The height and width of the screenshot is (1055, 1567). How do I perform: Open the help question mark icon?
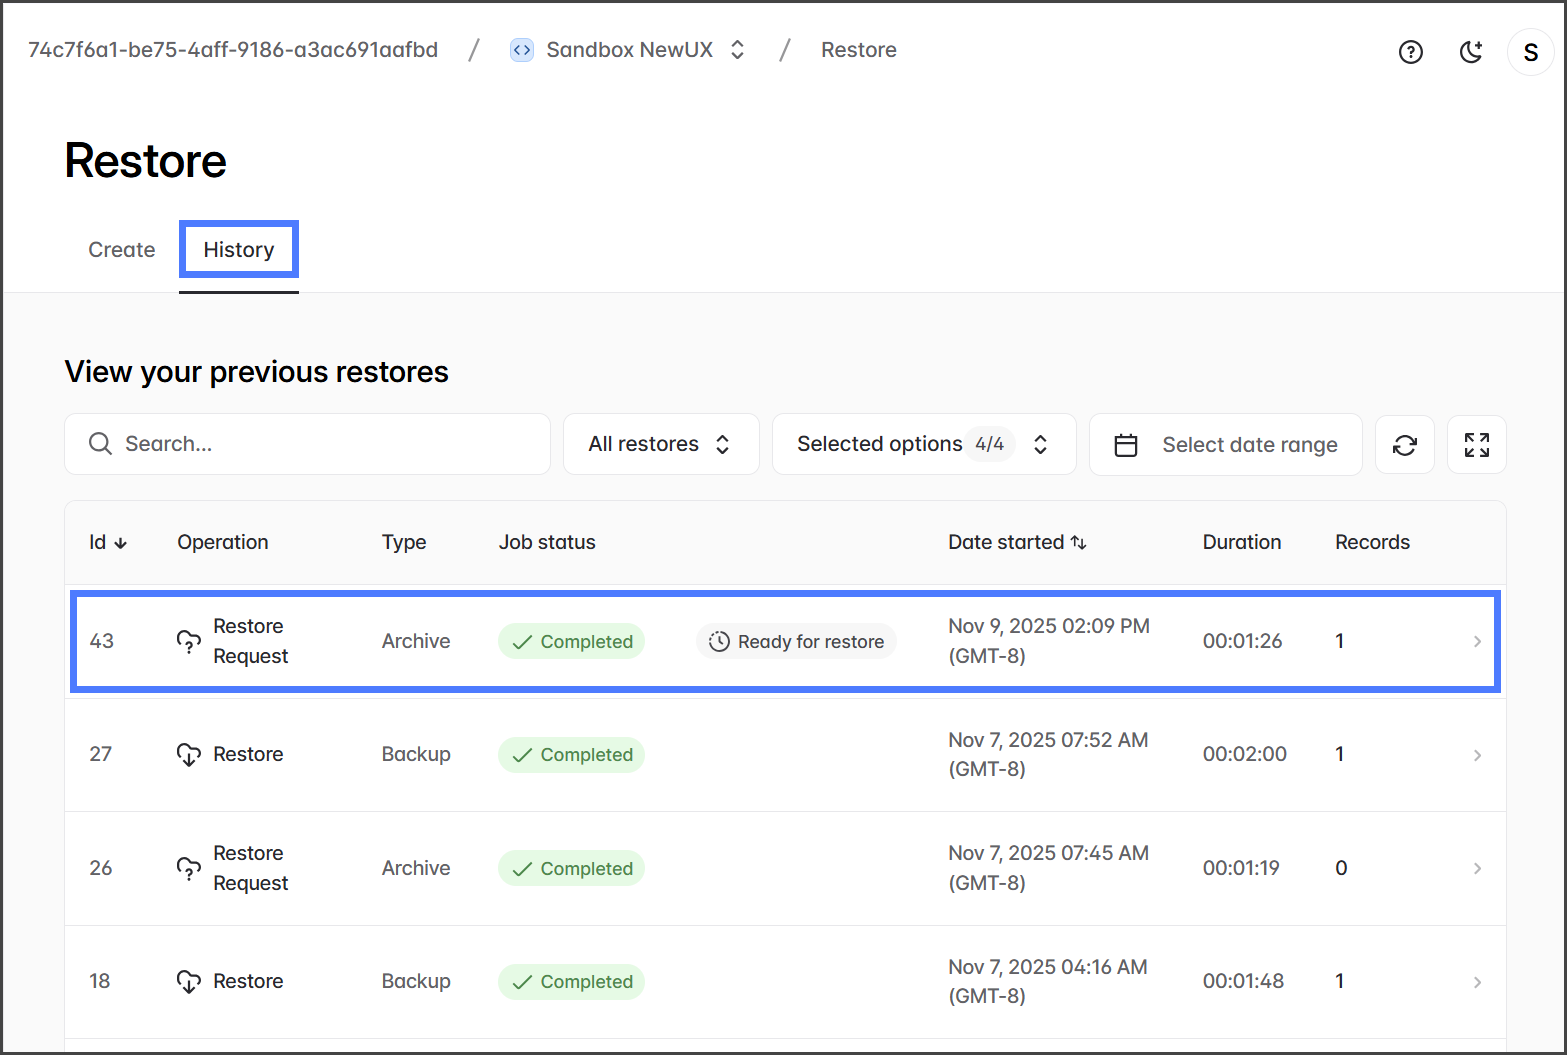click(x=1410, y=52)
